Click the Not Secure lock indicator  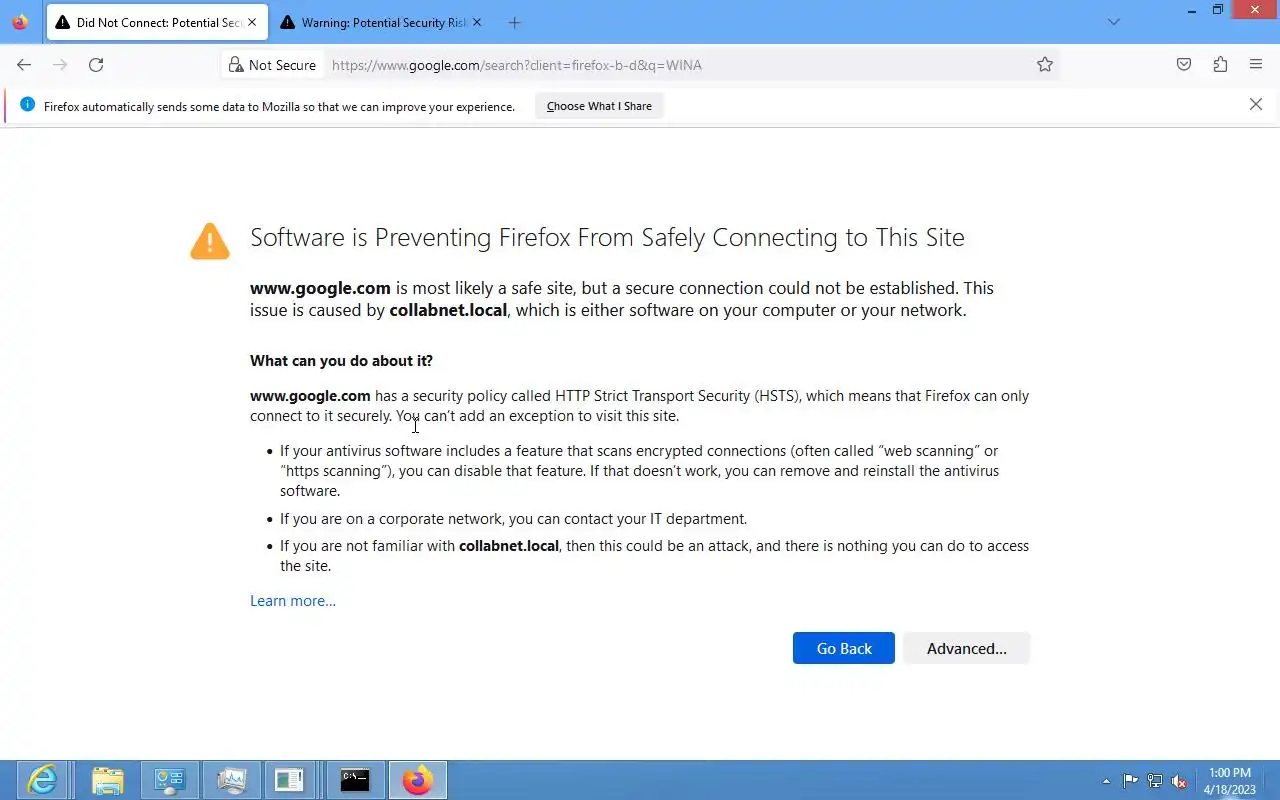point(272,65)
